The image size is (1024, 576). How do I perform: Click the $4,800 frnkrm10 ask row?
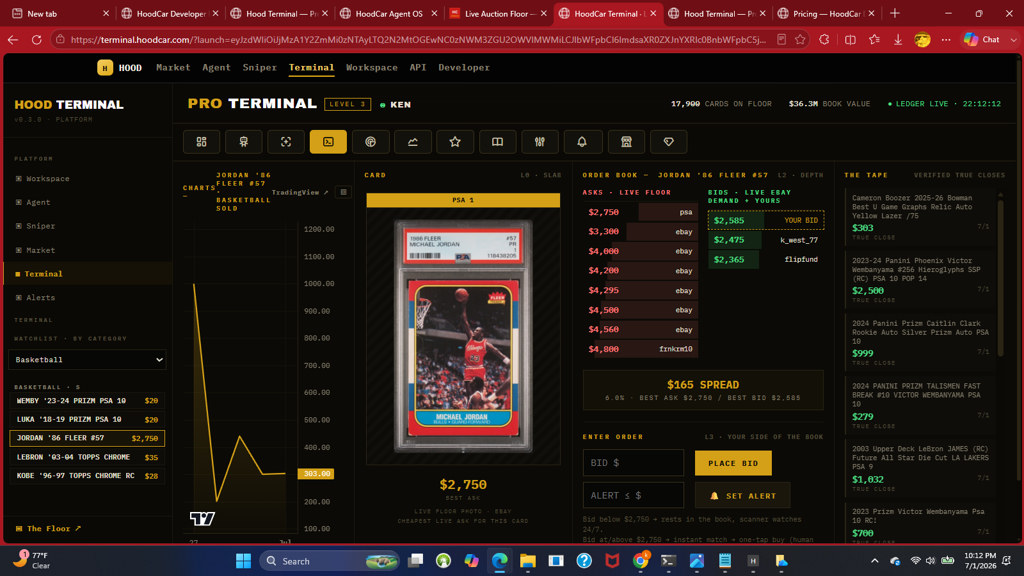(640, 349)
